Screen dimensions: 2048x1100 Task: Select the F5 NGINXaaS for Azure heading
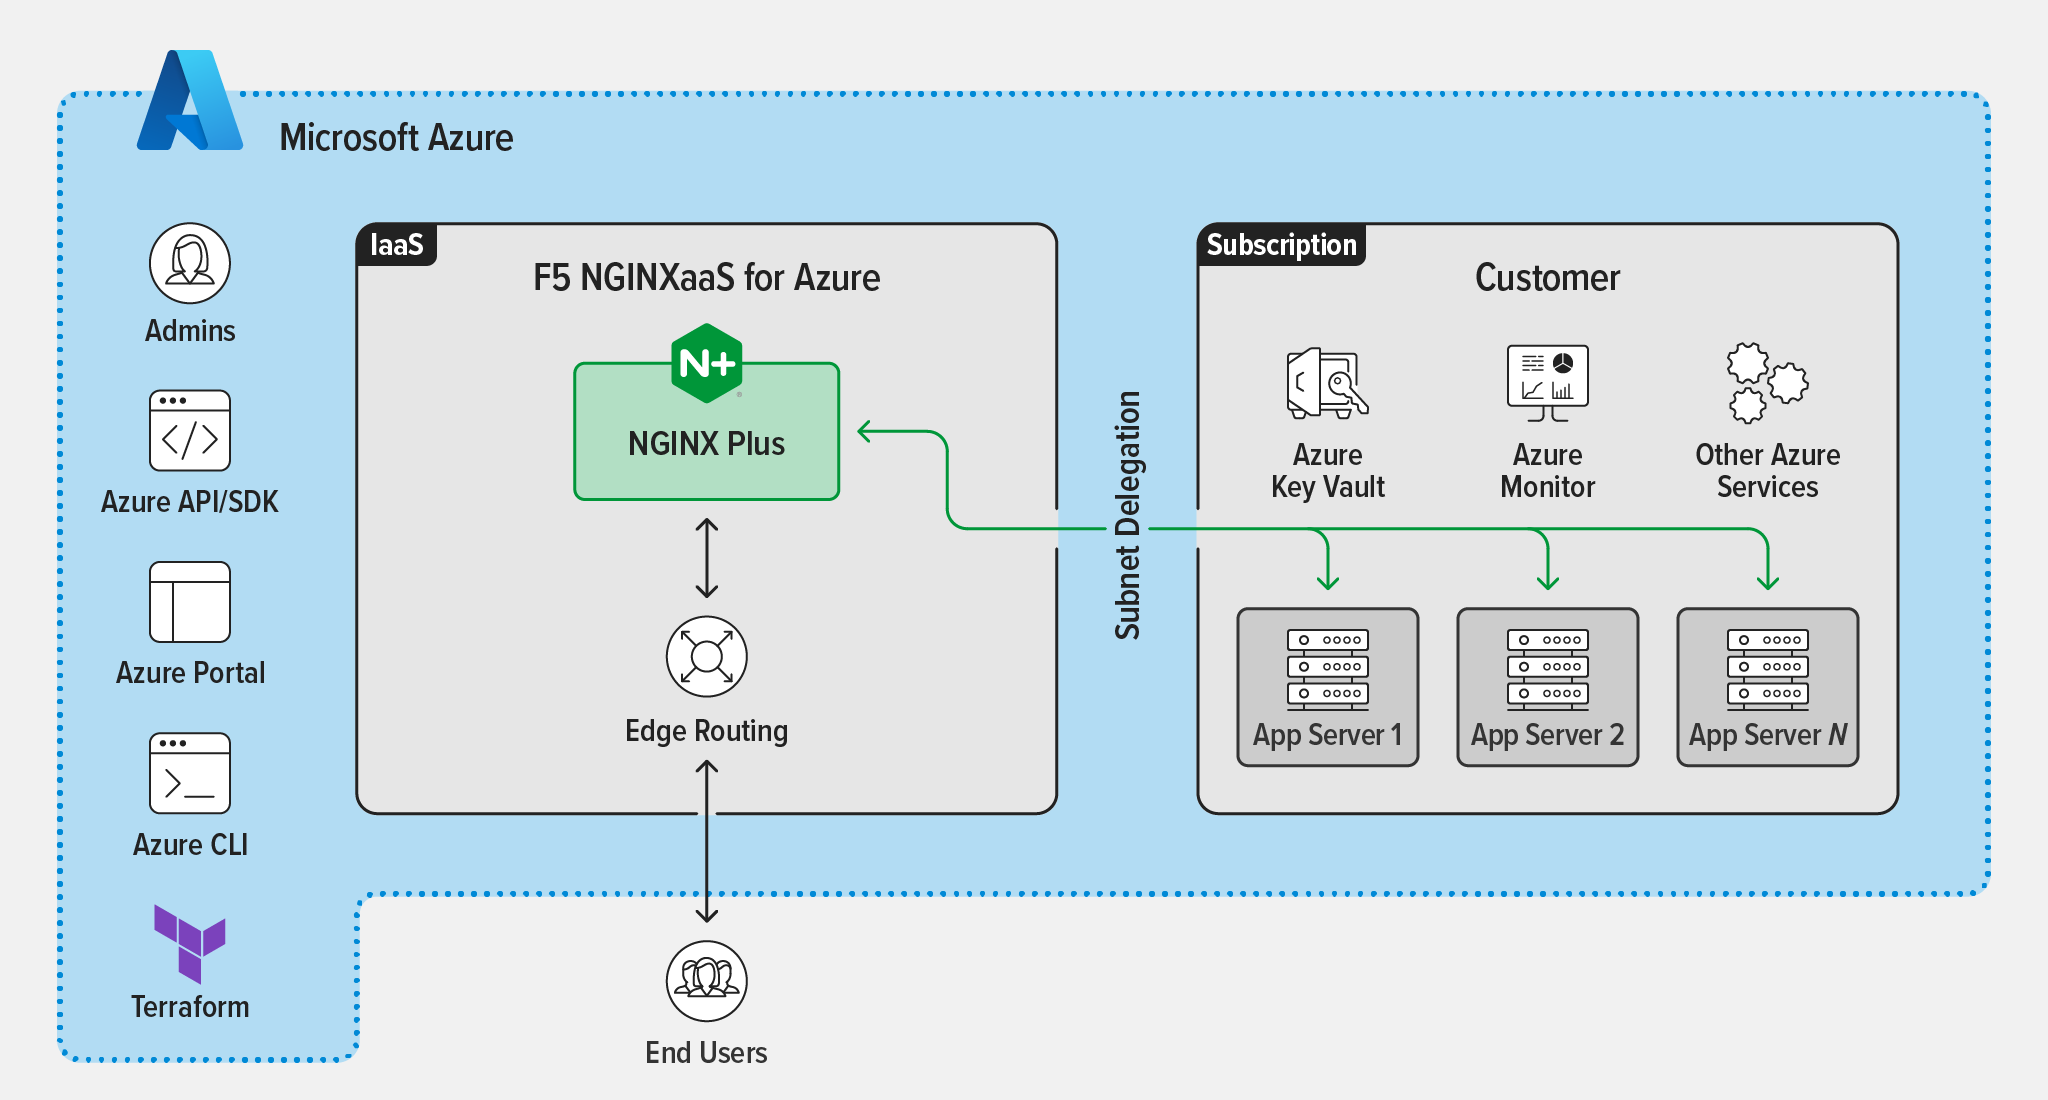point(707,278)
